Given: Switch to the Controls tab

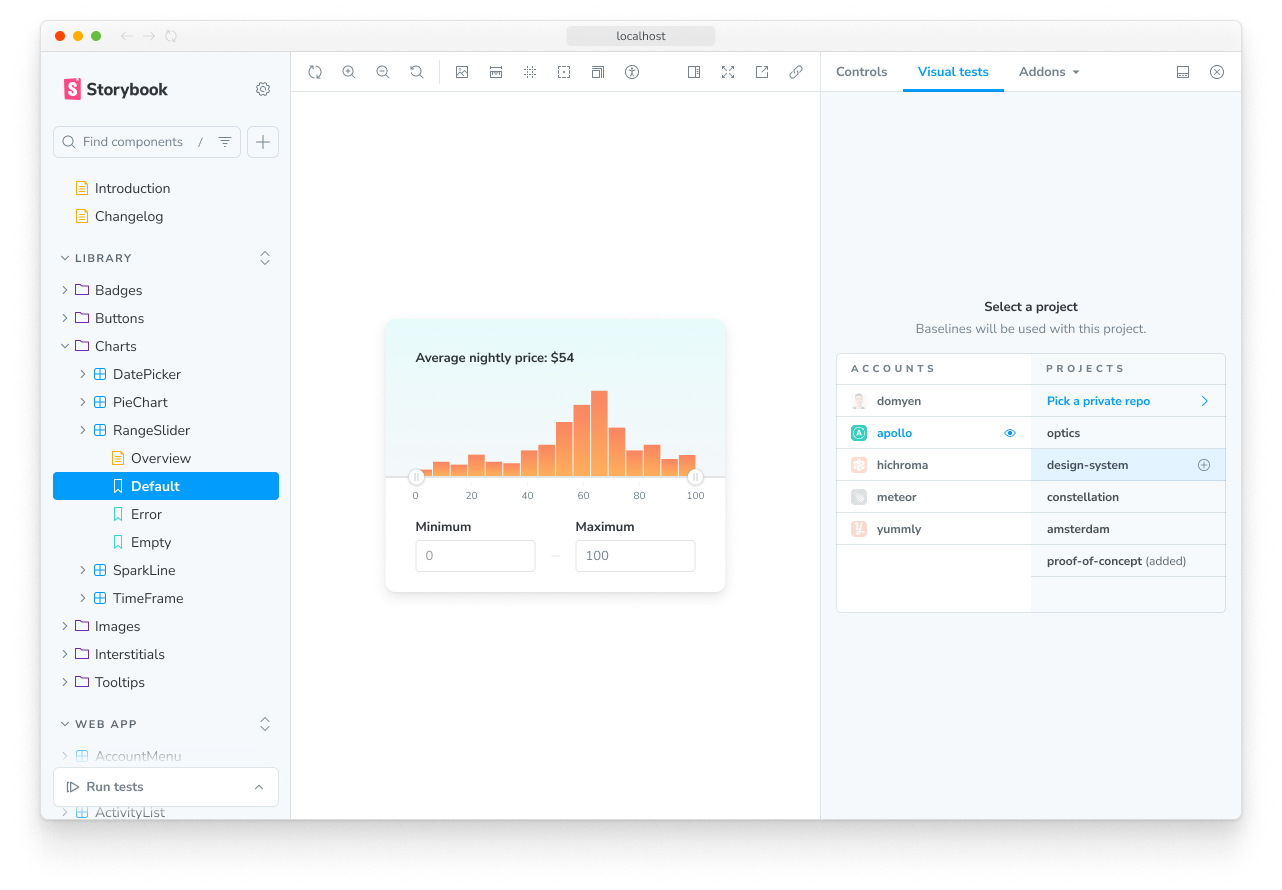Looking at the screenshot, I should click(x=861, y=72).
